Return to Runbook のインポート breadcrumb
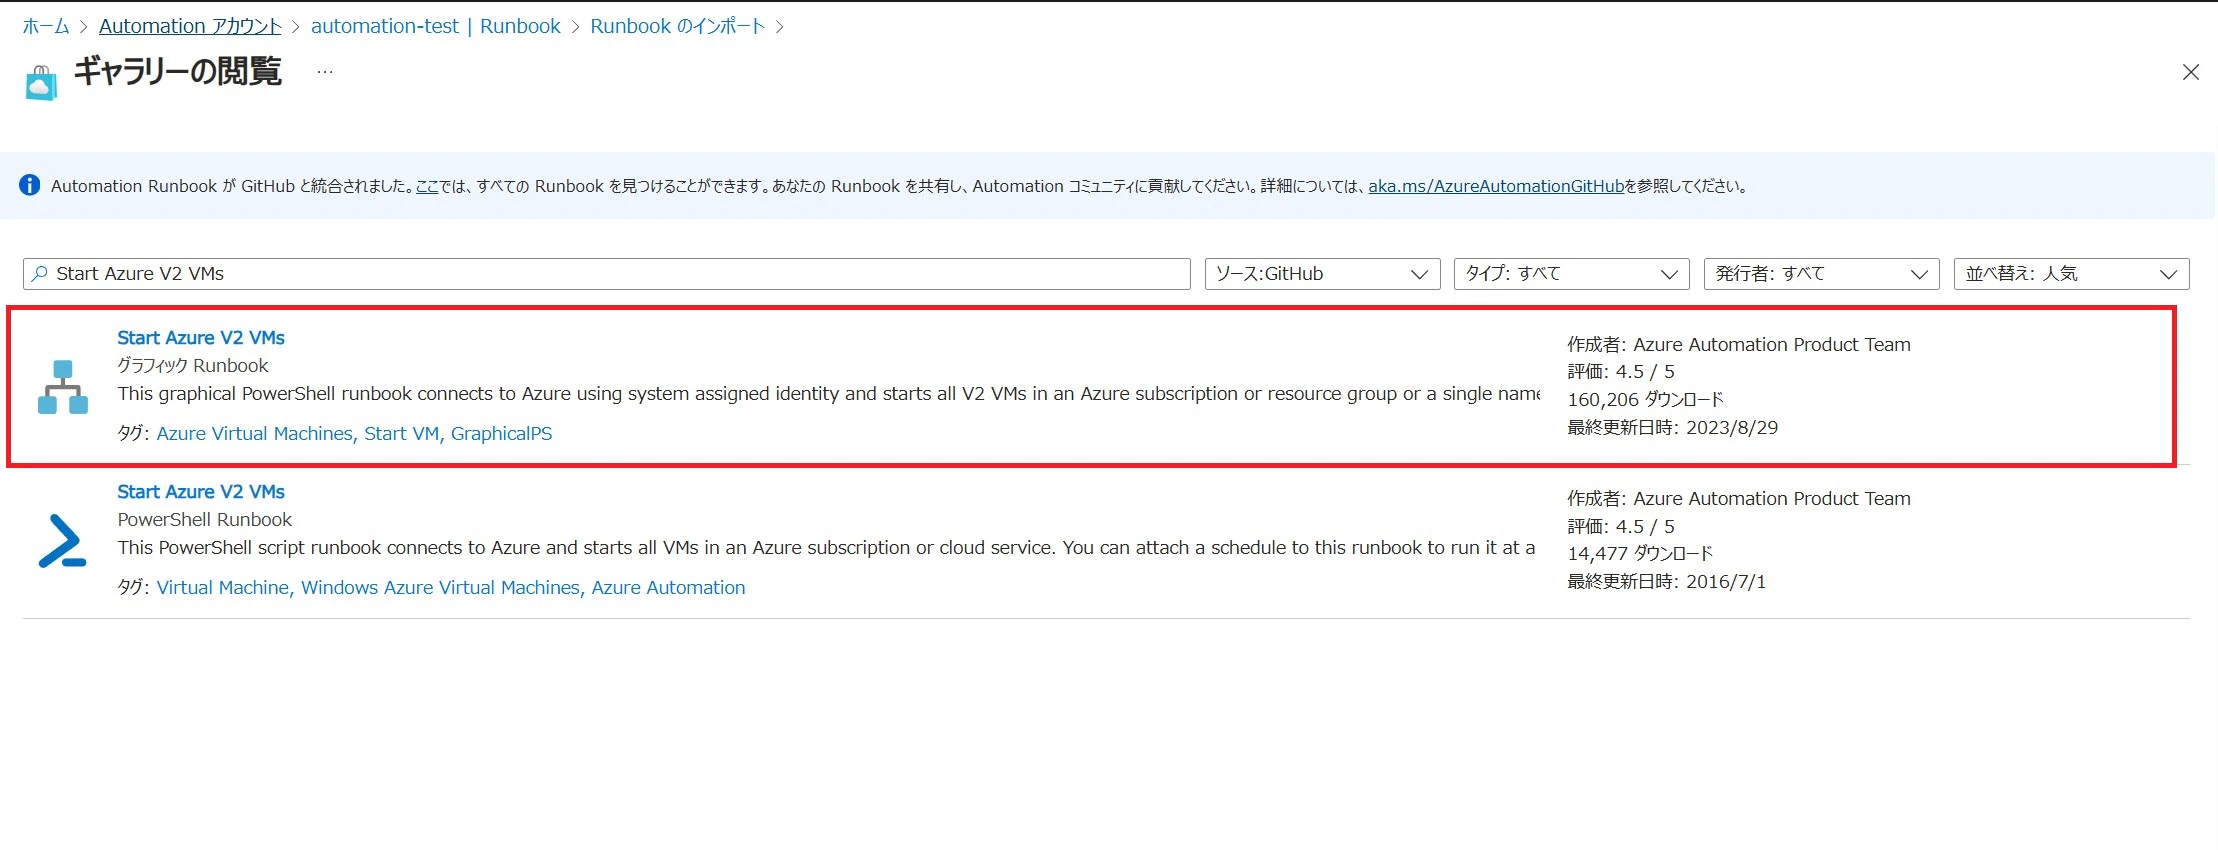The height and width of the screenshot is (850, 2218). point(677,26)
